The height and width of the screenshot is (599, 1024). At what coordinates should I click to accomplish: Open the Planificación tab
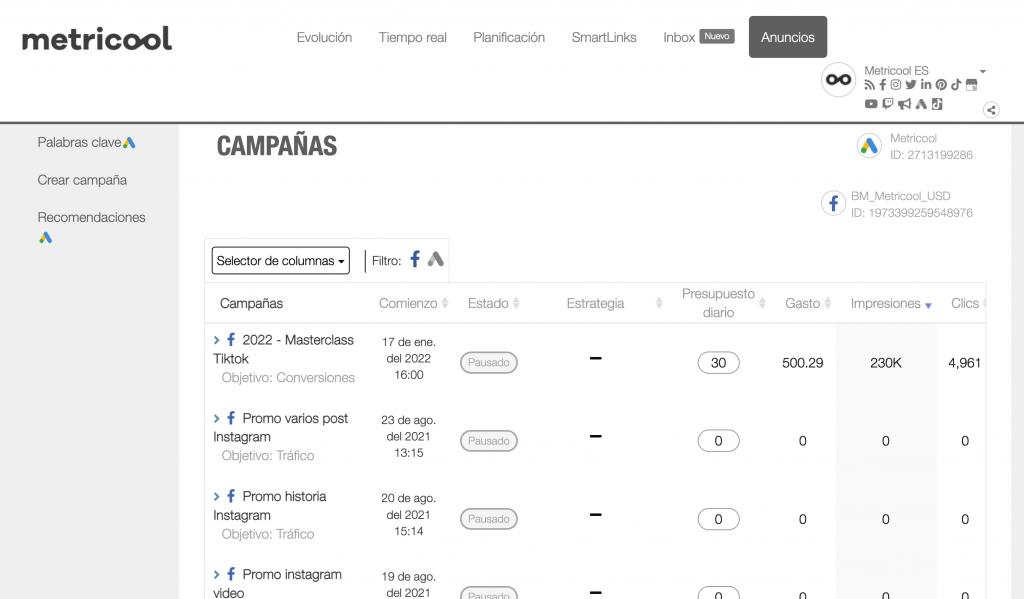(x=509, y=37)
